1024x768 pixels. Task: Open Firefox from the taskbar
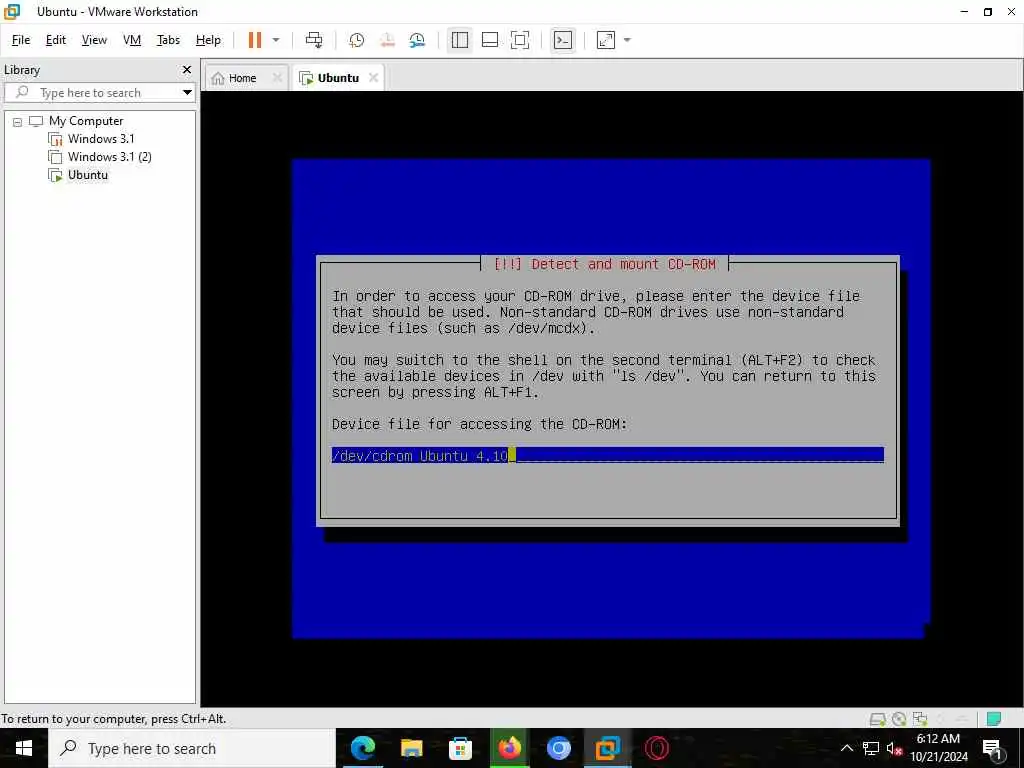point(509,748)
